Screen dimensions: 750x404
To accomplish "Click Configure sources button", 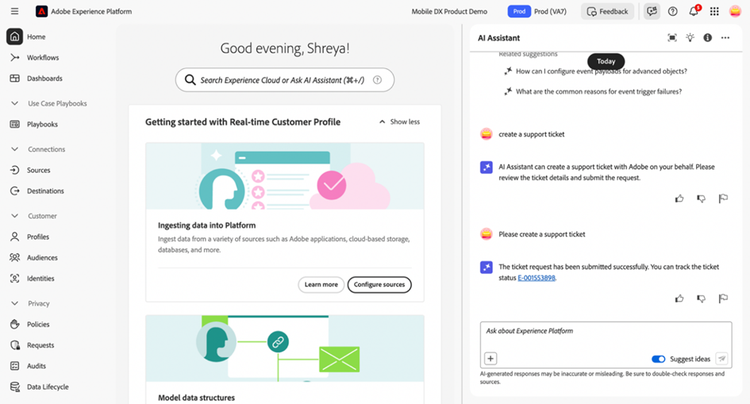I will pyautogui.click(x=379, y=284).
